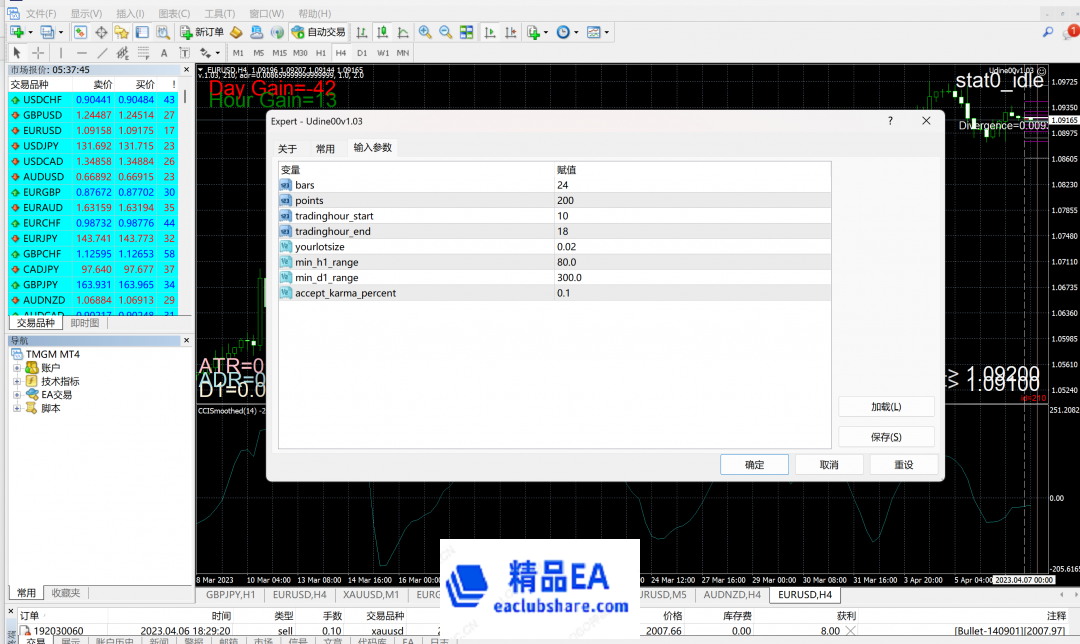Expand the EA交易 node in Navigator
The width and height of the screenshot is (1080, 644).
[17, 395]
